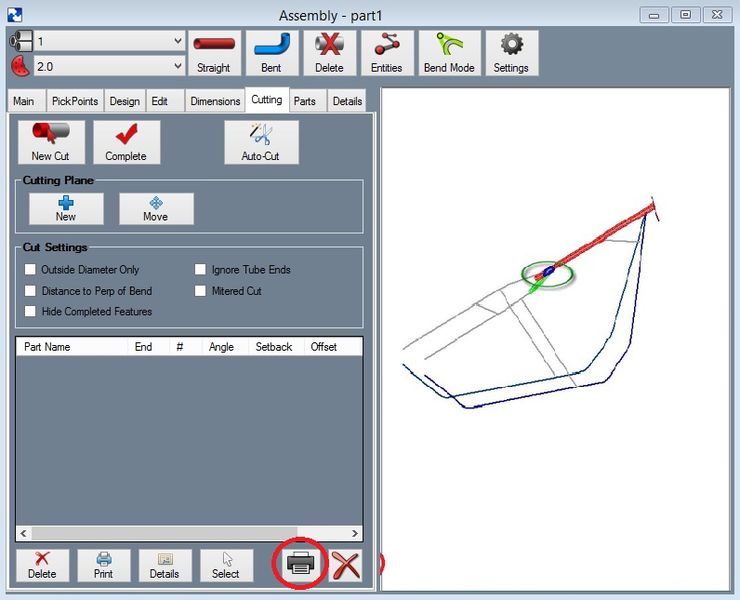Enable Outside Diameter Only checkbox
The height and width of the screenshot is (600, 740).
pos(31,270)
